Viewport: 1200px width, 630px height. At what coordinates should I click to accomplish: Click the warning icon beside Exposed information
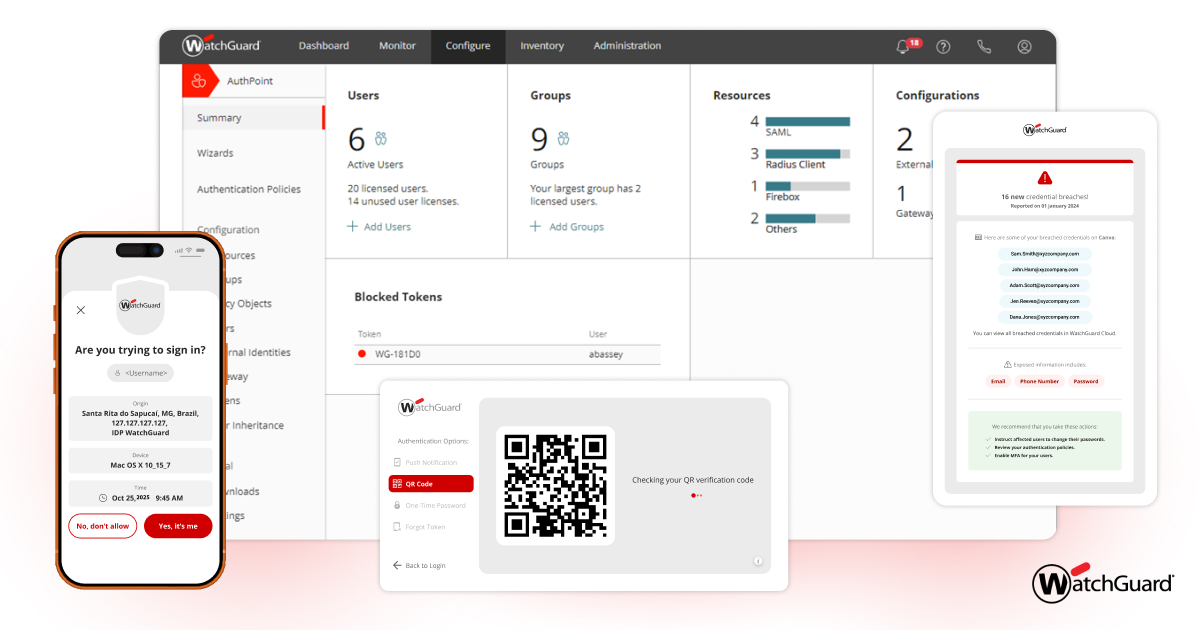[x=1007, y=365]
